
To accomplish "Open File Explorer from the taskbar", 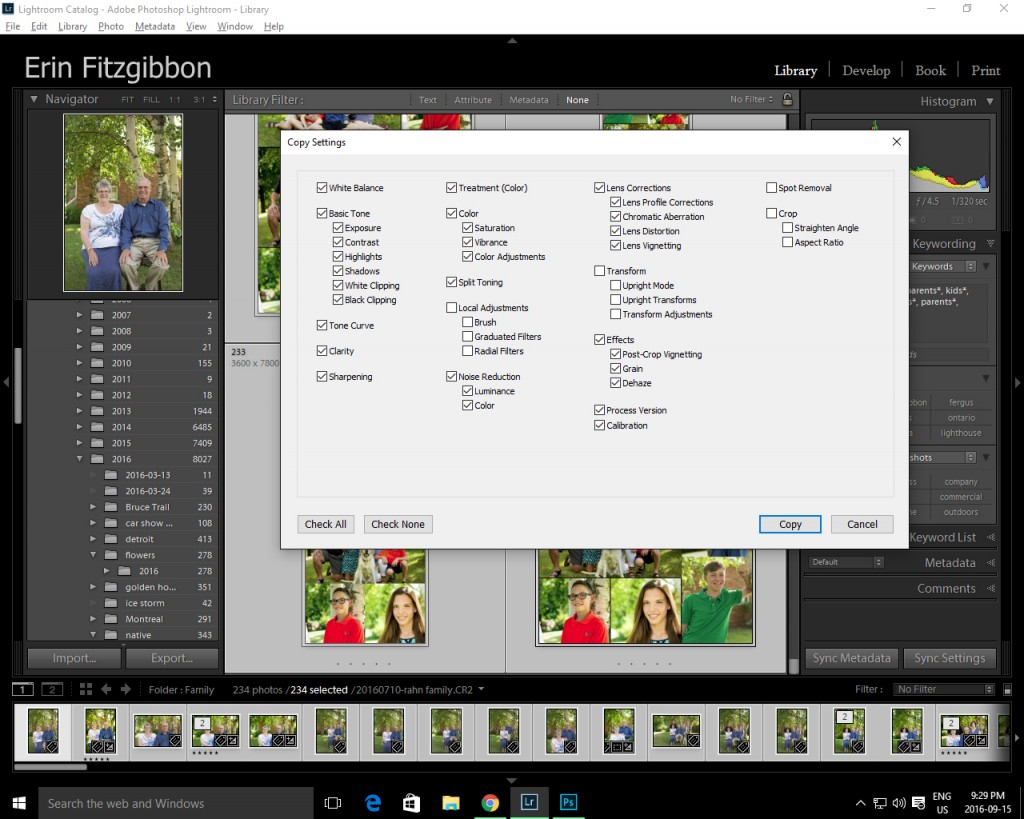I will (x=451, y=803).
